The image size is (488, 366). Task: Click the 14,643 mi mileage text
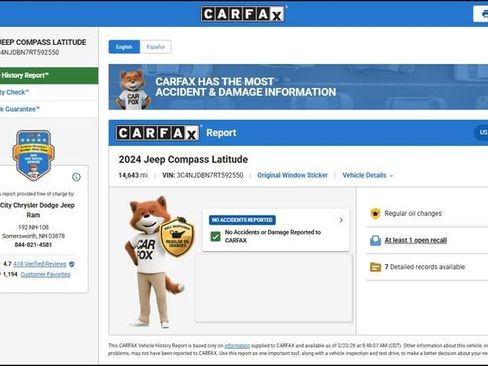coord(133,175)
